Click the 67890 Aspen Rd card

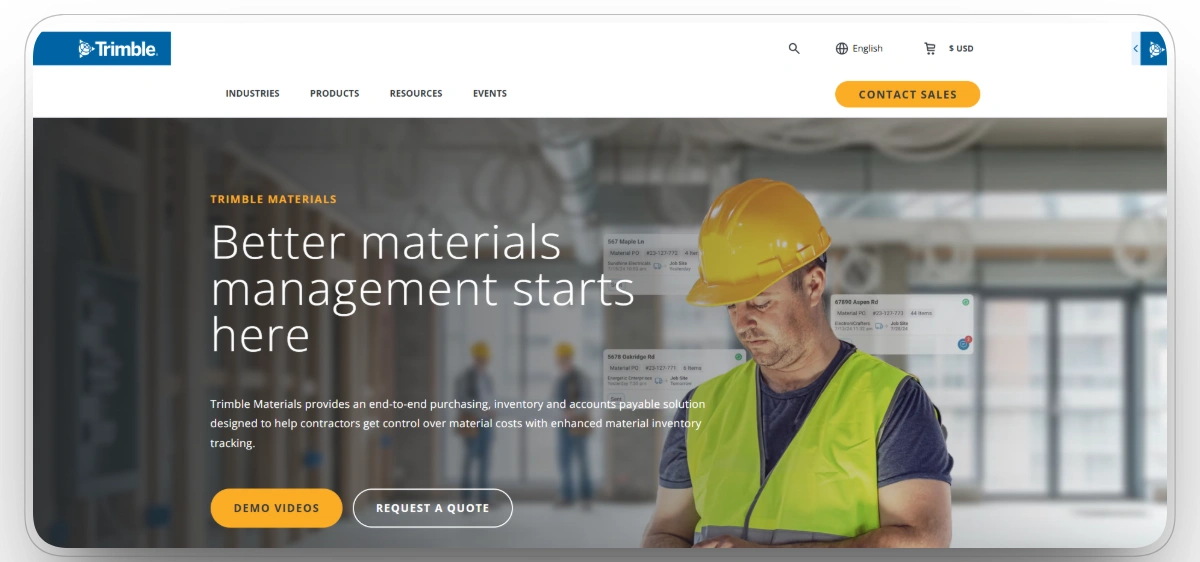pos(903,324)
